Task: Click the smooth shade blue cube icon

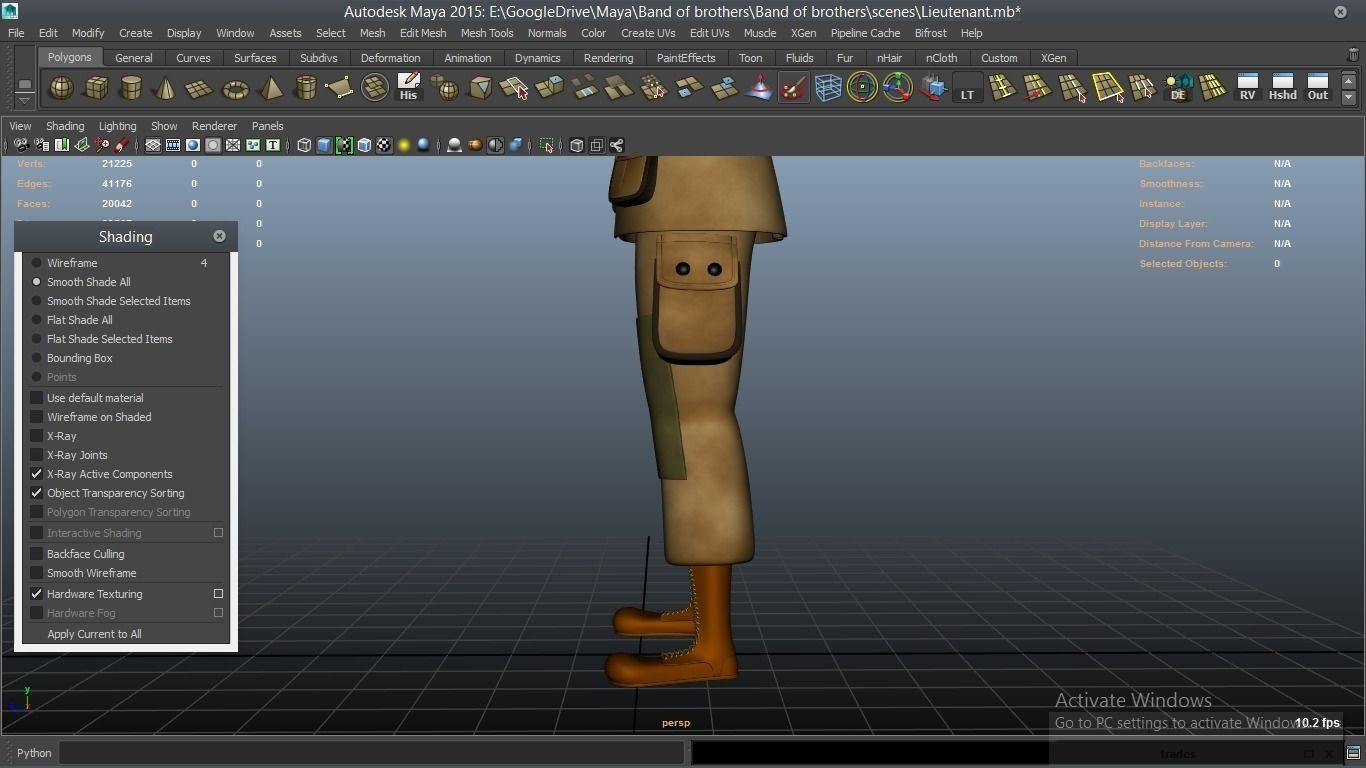Action: [x=324, y=145]
